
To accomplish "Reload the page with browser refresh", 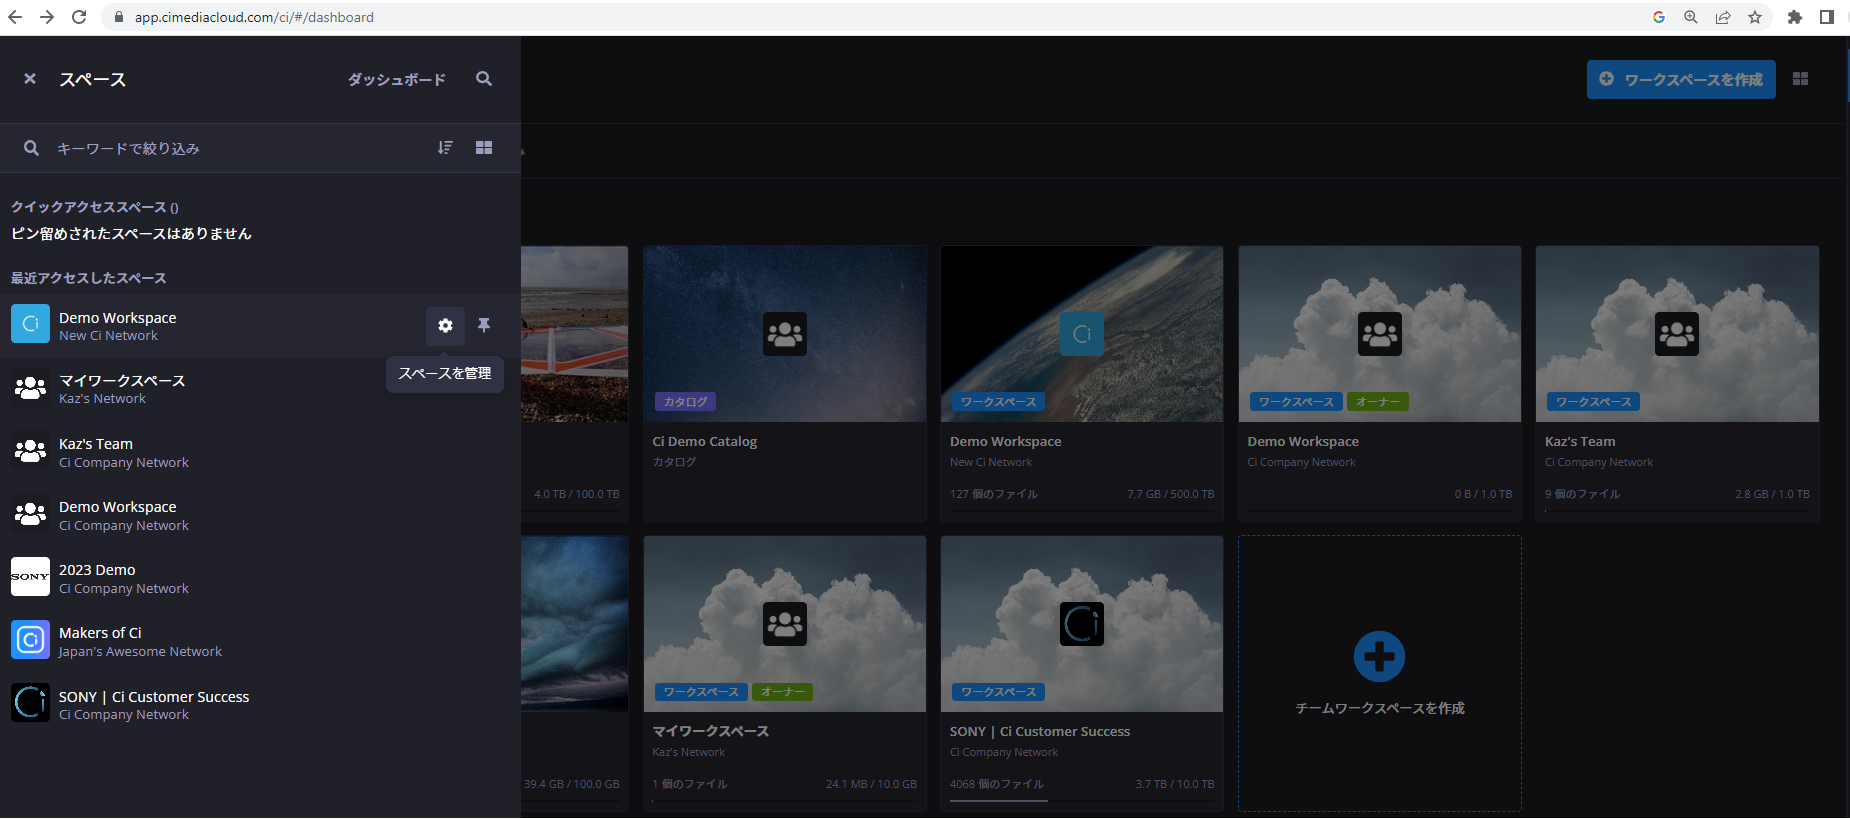I will [x=79, y=17].
